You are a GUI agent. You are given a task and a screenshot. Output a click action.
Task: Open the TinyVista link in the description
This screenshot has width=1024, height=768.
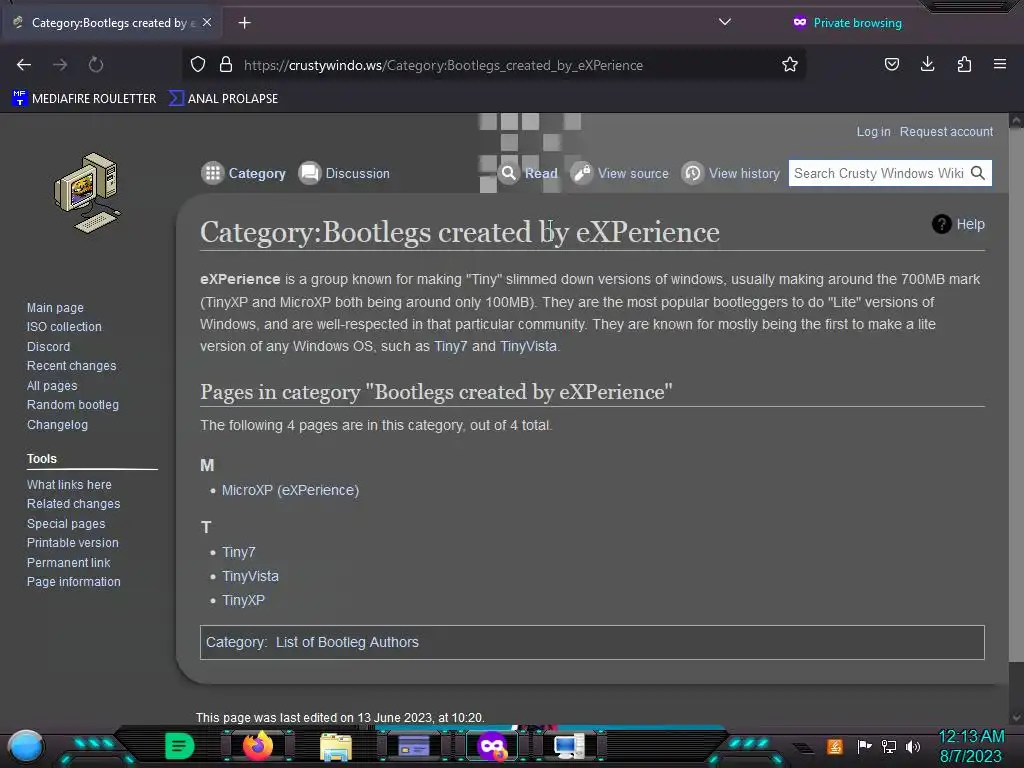528,346
